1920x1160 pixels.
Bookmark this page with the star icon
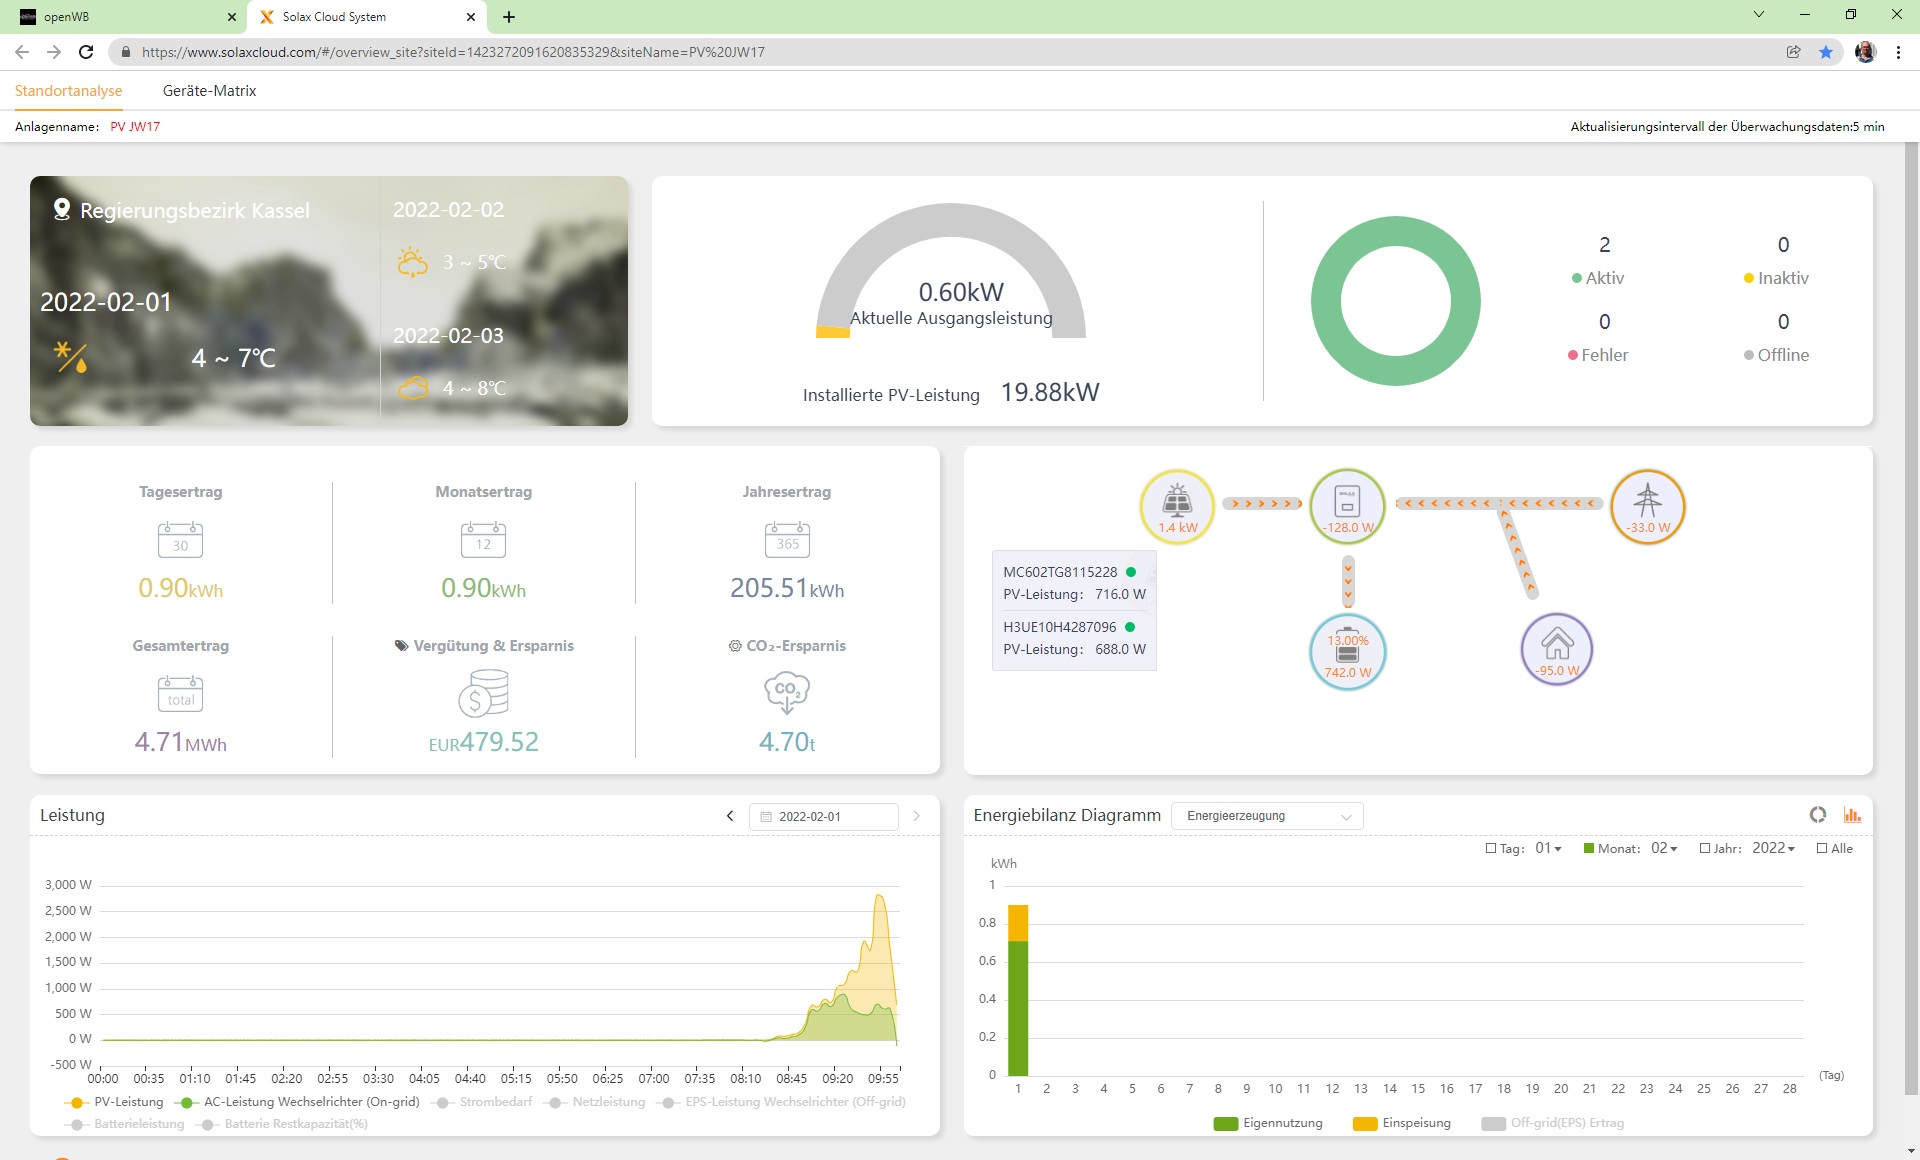click(x=1826, y=52)
